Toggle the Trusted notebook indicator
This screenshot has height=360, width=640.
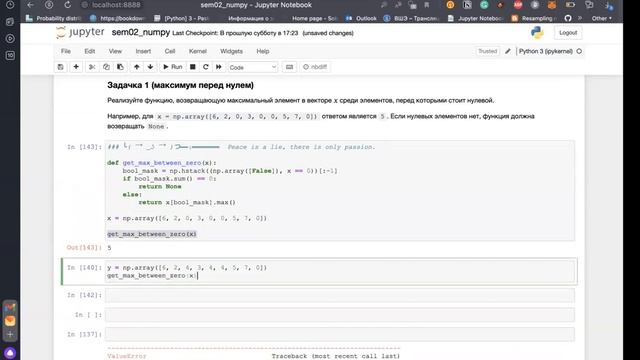(x=487, y=51)
